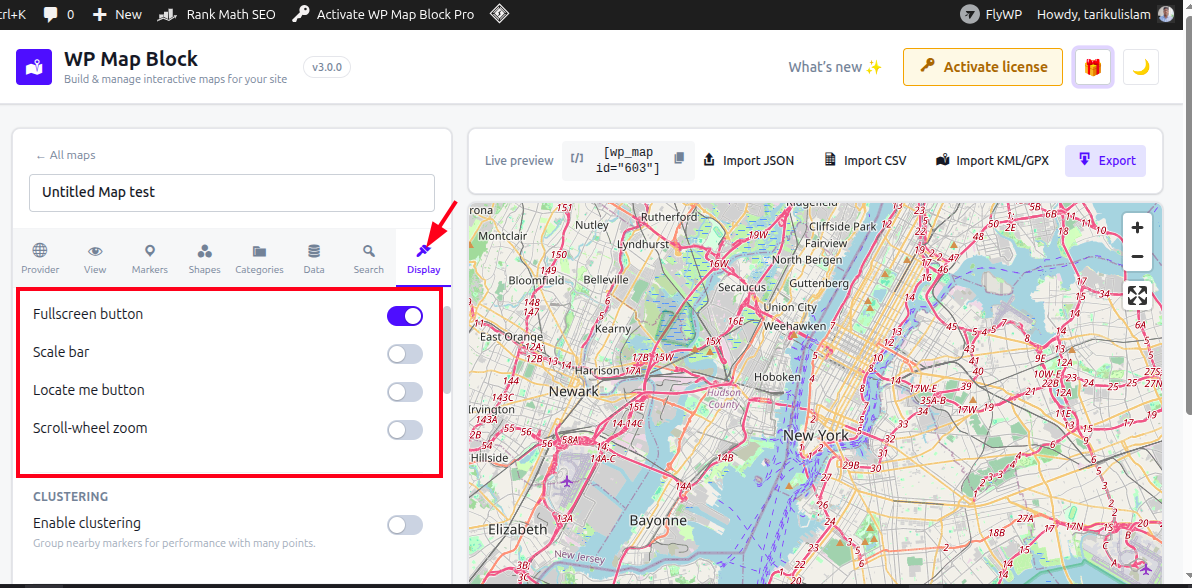Viewport: 1192px width, 588px height.
Task: Select the Display tab
Action: point(423,259)
